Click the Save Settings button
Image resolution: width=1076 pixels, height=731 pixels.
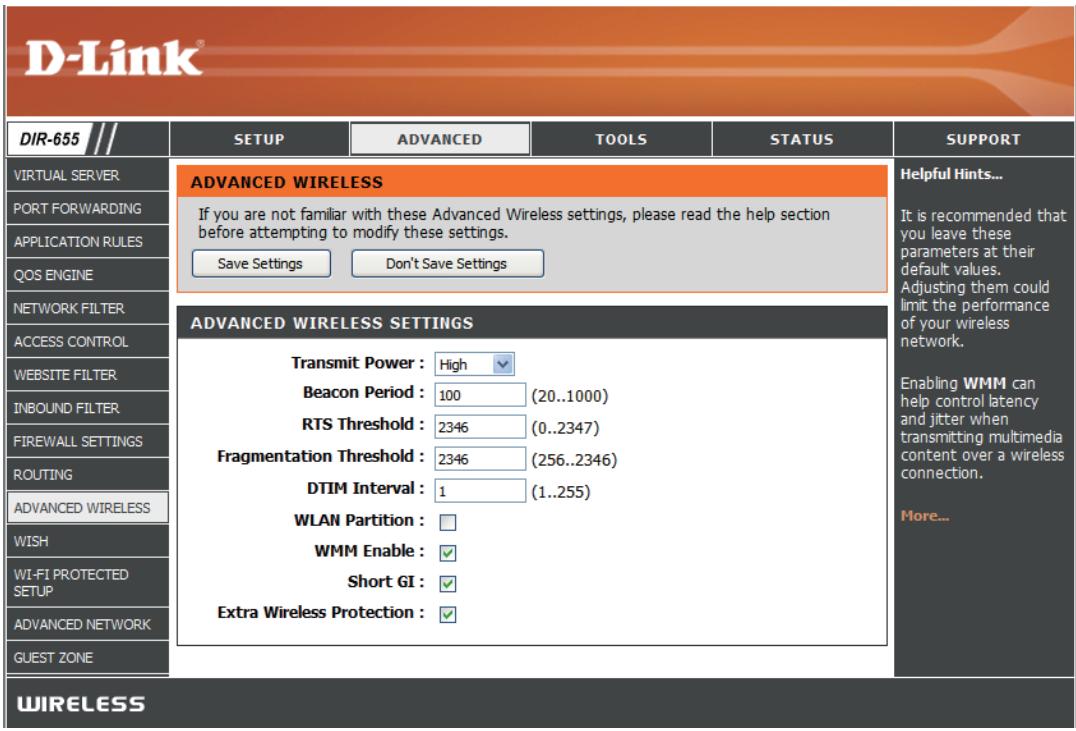pyautogui.click(x=261, y=264)
